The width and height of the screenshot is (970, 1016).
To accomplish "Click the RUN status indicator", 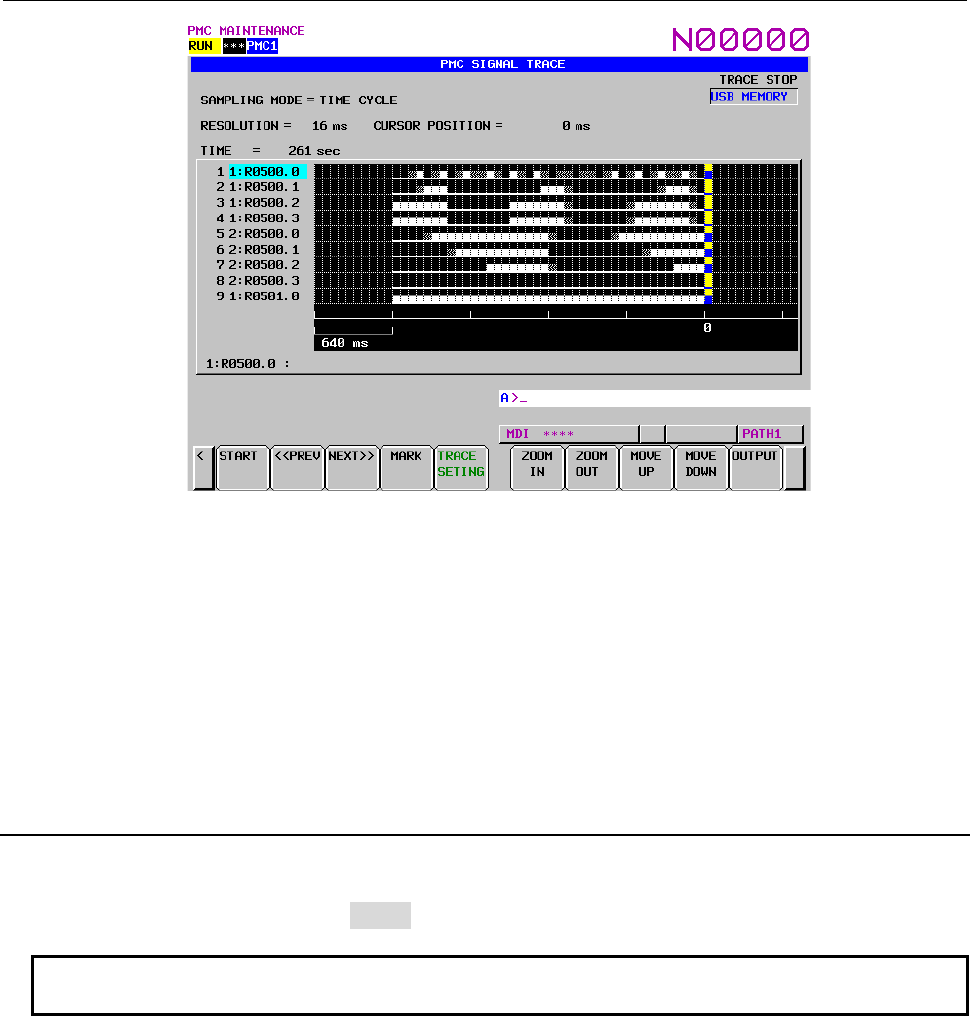I will (203, 46).
